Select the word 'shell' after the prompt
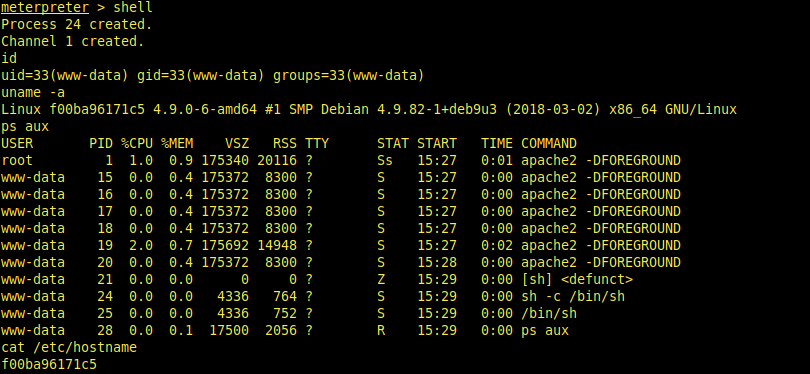Screen dimensions: 810x374 (x=133, y=7)
